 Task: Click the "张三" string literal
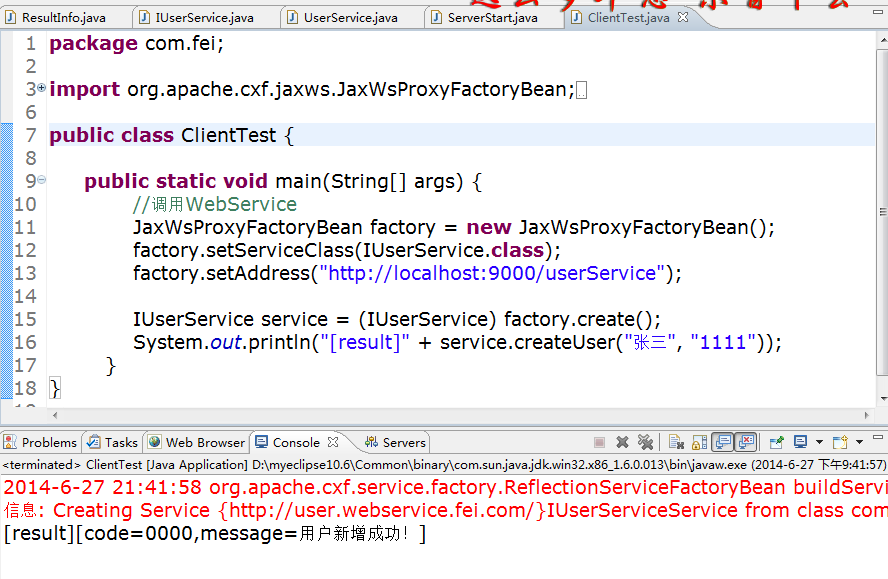[650, 343]
